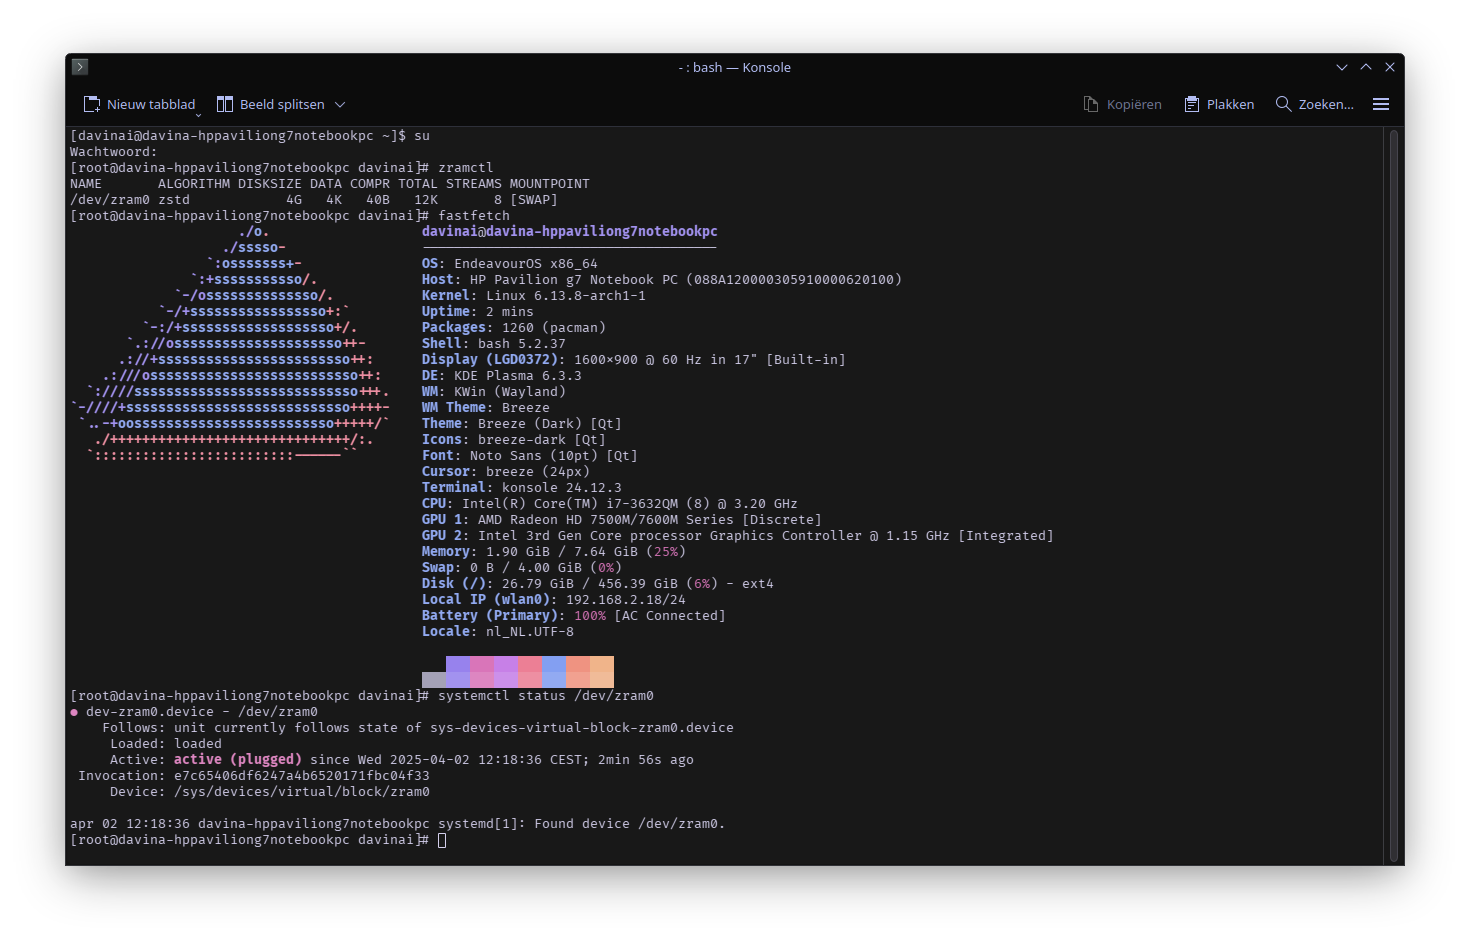Open a new tab with Nieuw tabblad icon

(x=92, y=104)
